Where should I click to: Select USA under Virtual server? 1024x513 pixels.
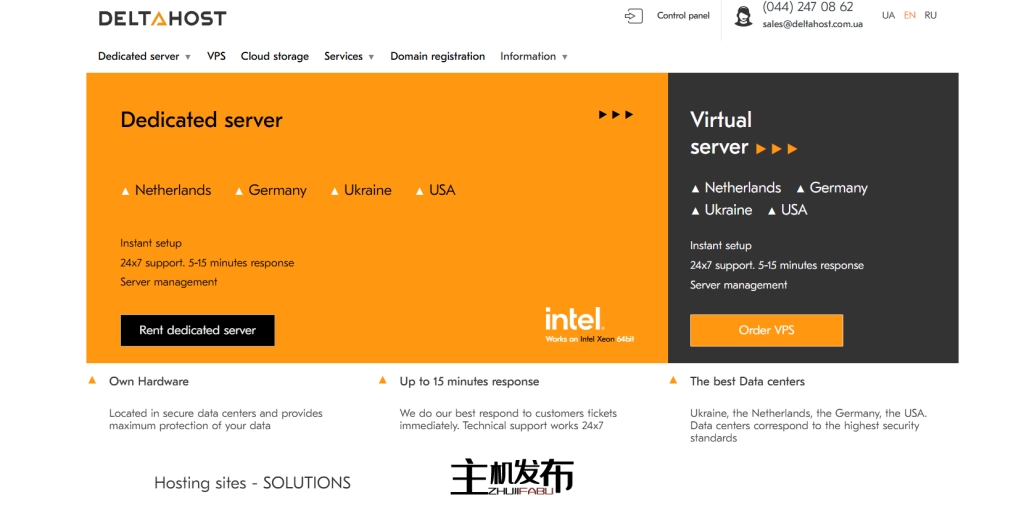788,210
